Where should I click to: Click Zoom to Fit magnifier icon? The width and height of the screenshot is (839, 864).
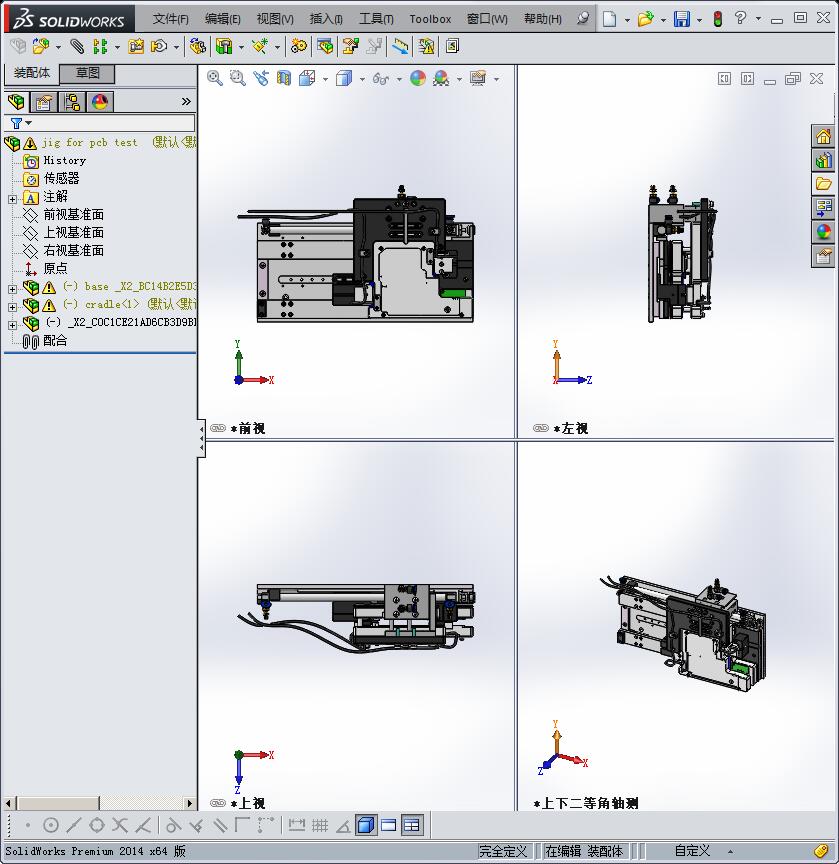tap(214, 78)
